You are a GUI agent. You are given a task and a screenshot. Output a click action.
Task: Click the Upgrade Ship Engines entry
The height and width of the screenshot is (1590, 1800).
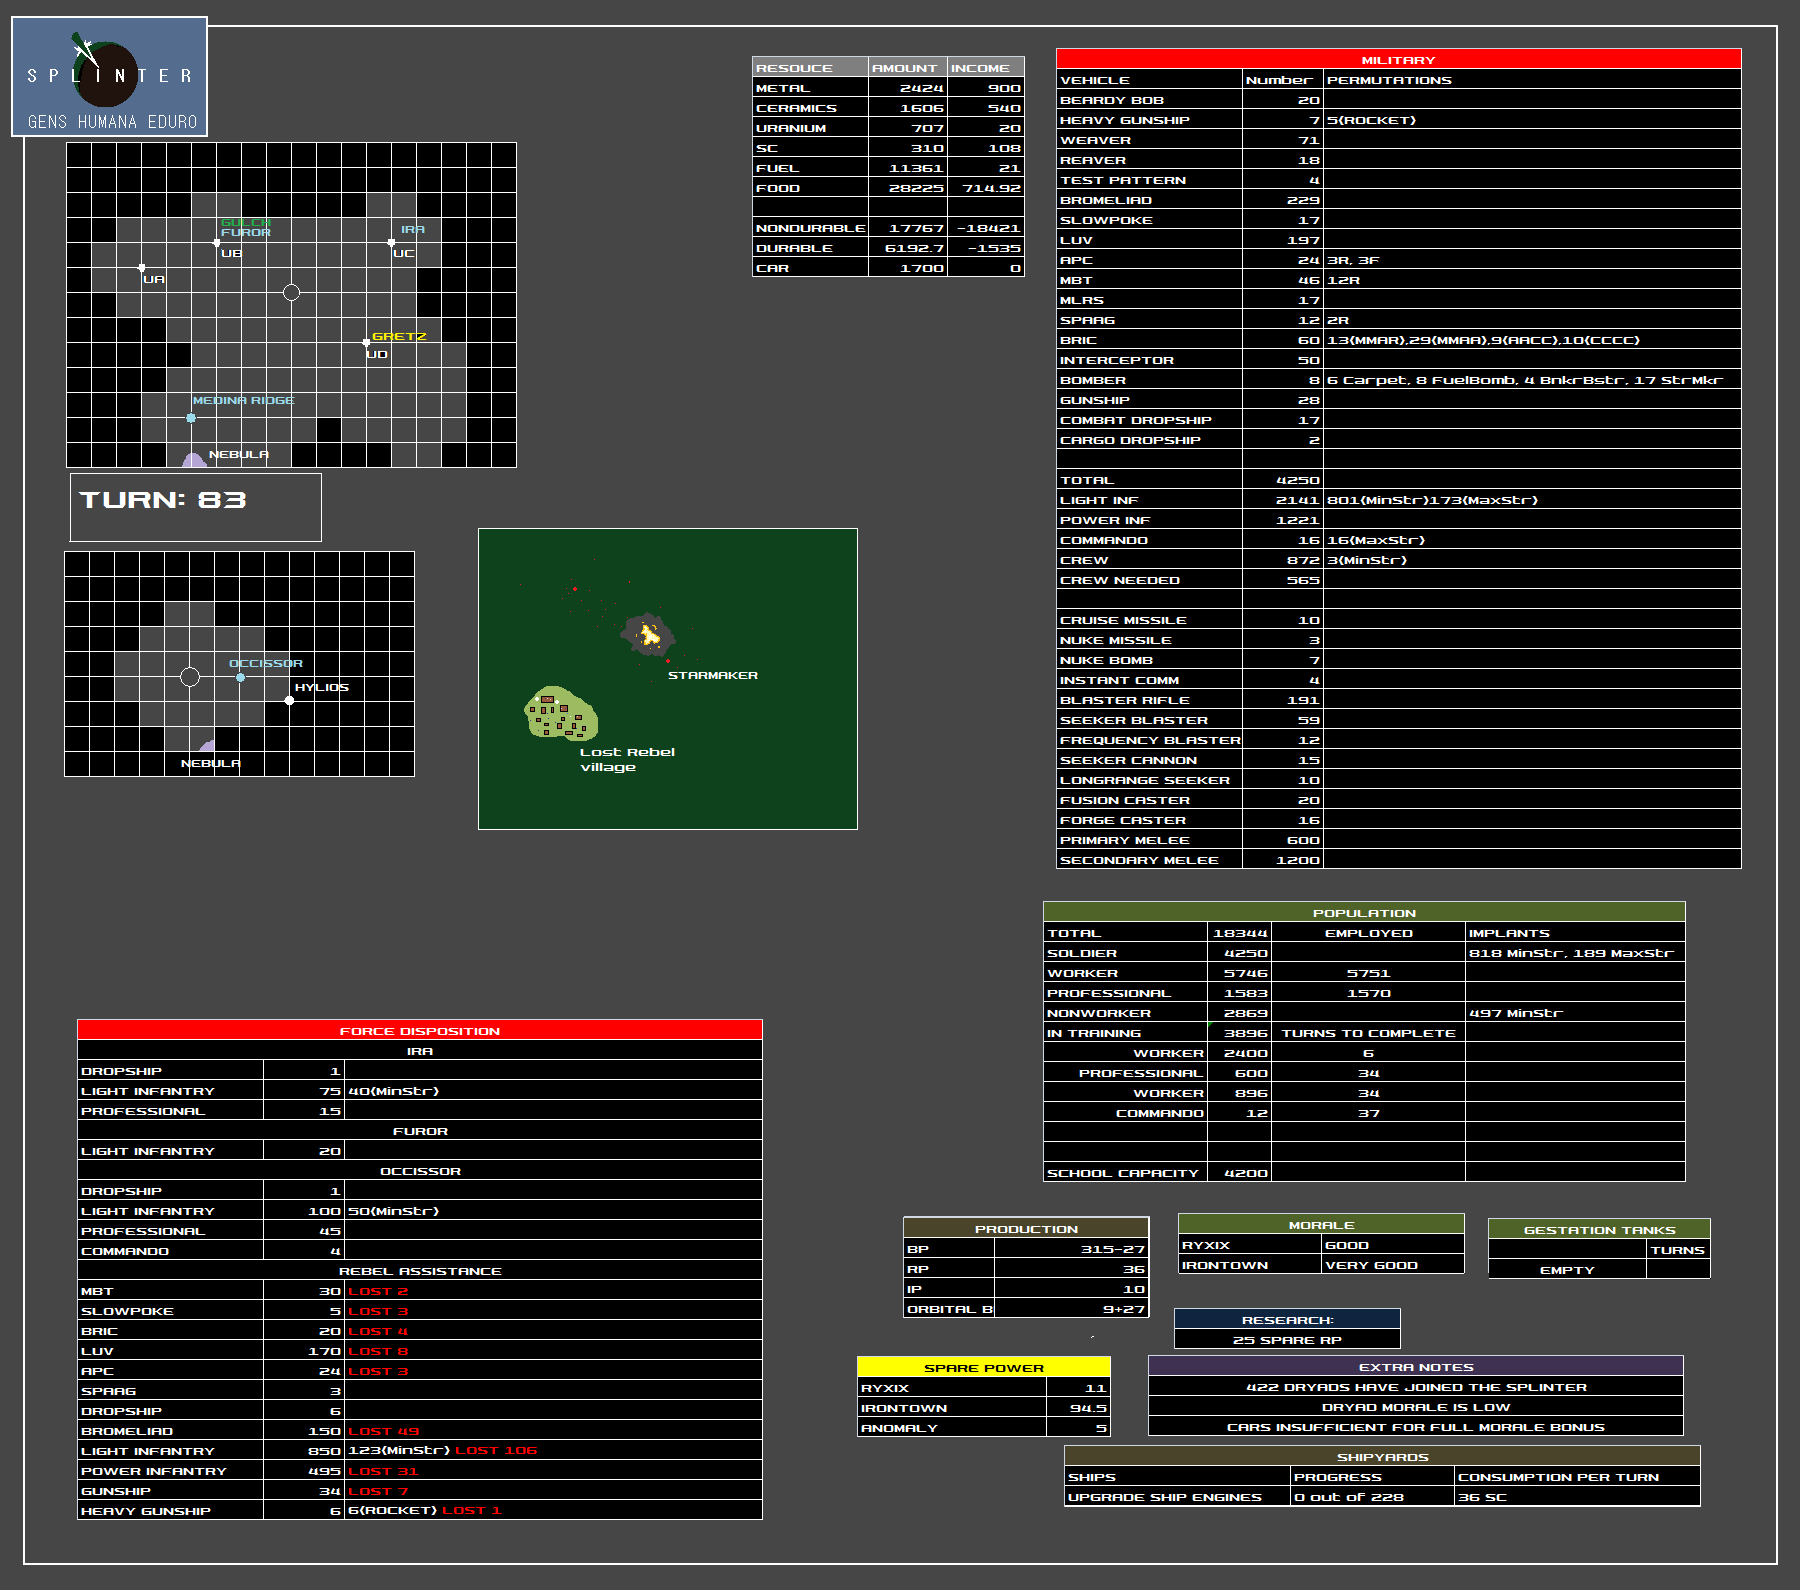point(1165,1497)
